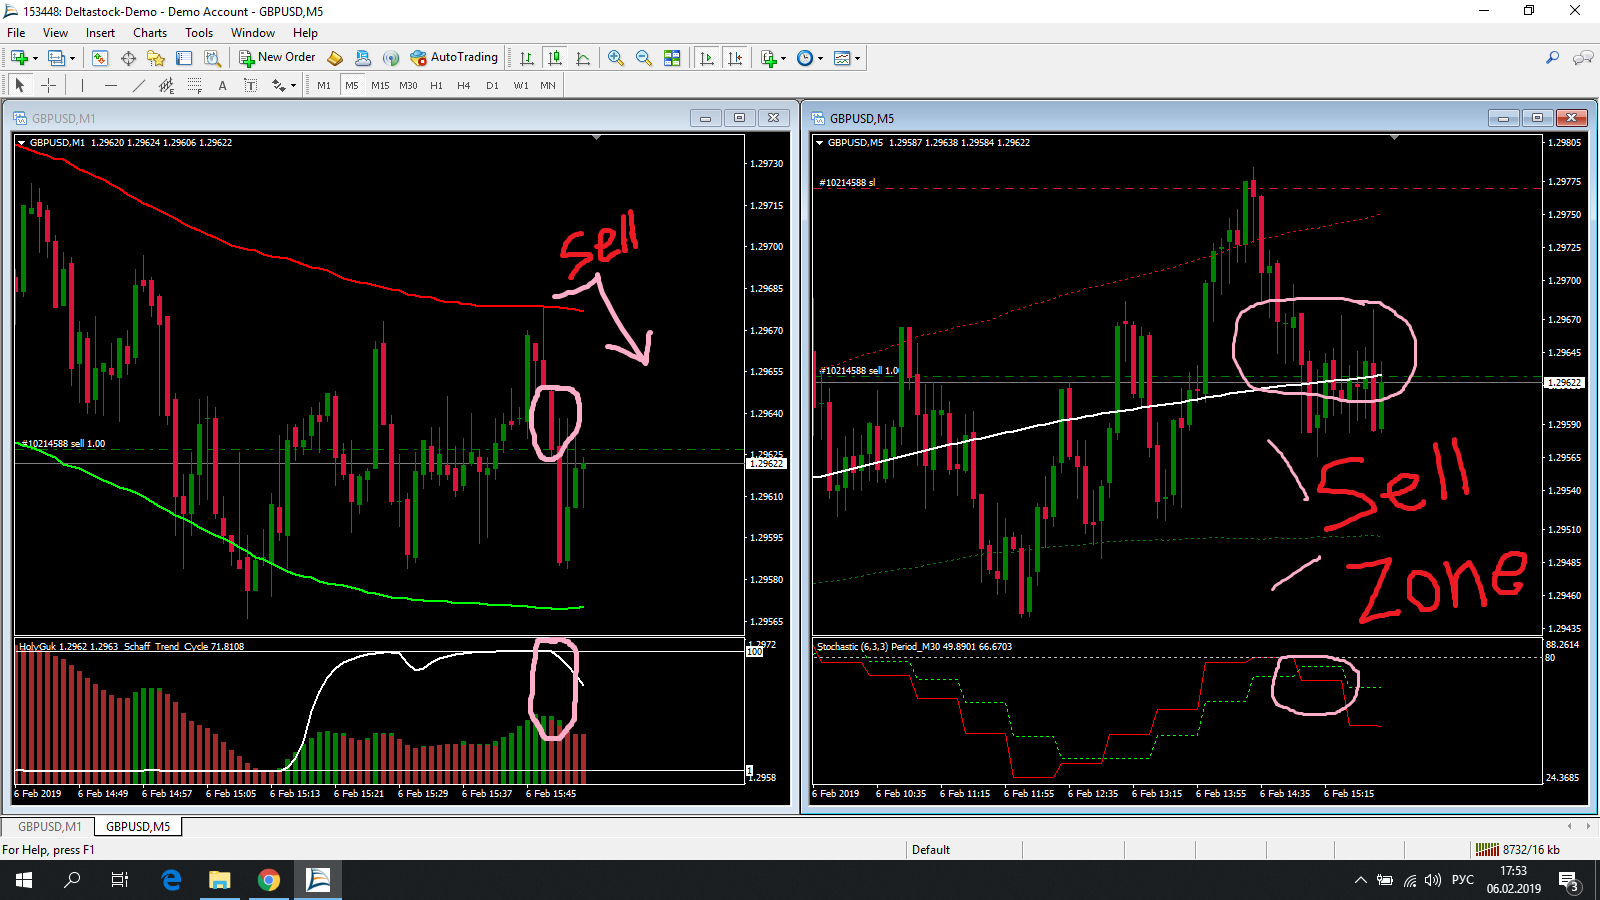Open the Profiles toolbar icon
The image size is (1600, 900).
click(x=56, y=58)
